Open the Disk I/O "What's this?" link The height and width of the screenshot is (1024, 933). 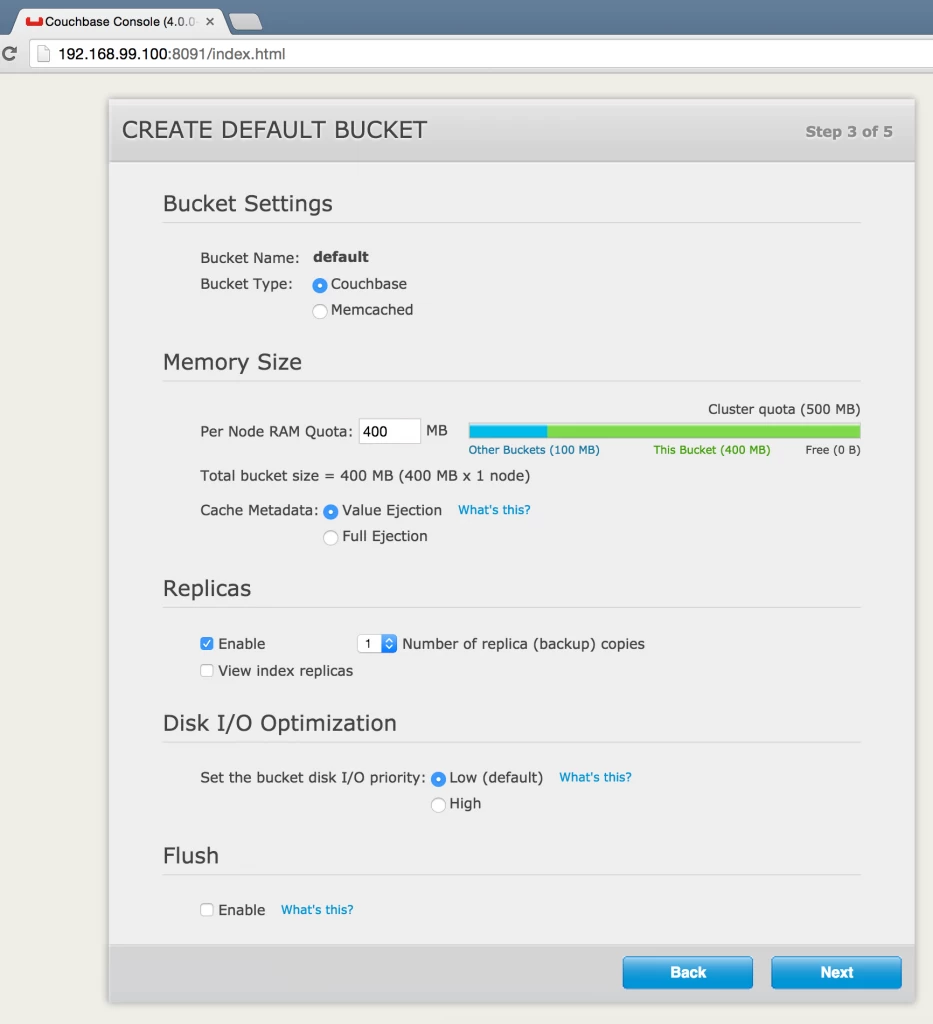(595, 777)
